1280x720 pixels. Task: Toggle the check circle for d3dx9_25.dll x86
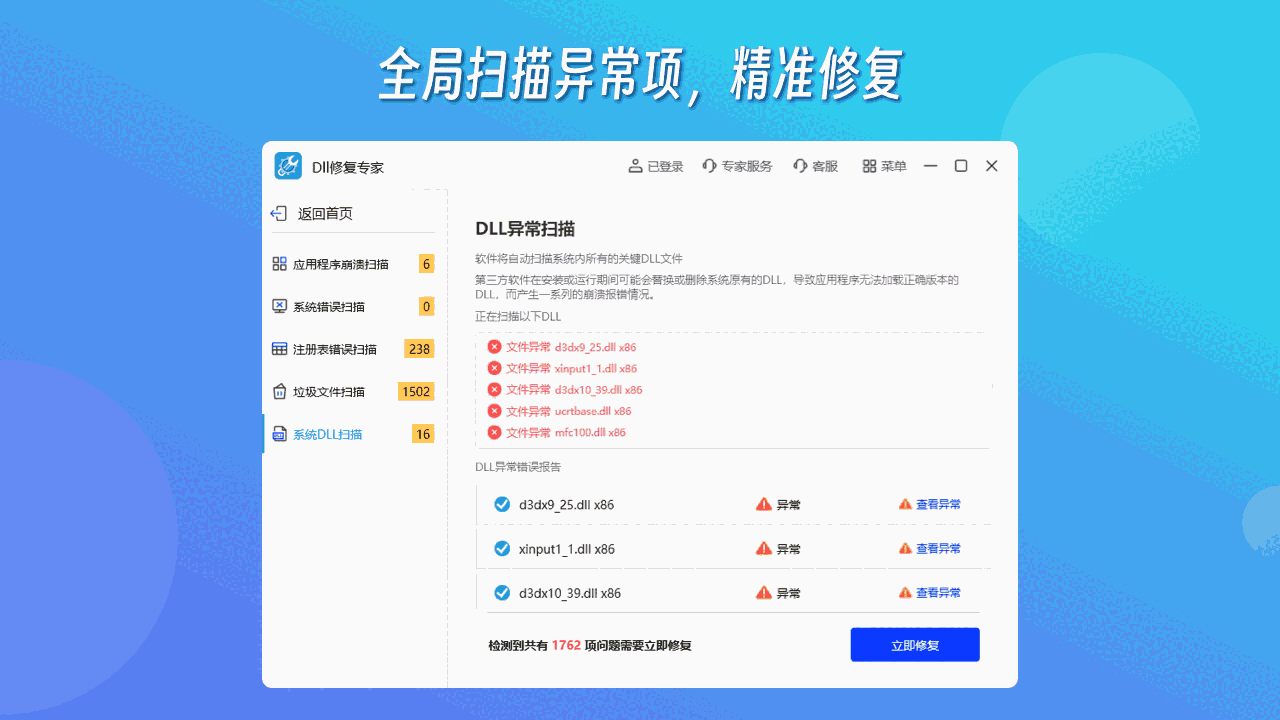[502, 504]
